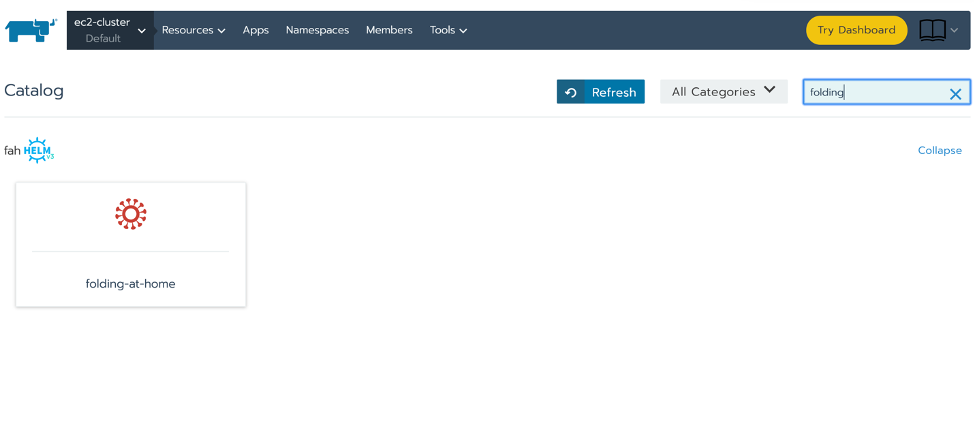This screenshot has width=974, height=427.
Task: Click the fah catalog name label
Action: pyautogui.click(x=12, y=151)
